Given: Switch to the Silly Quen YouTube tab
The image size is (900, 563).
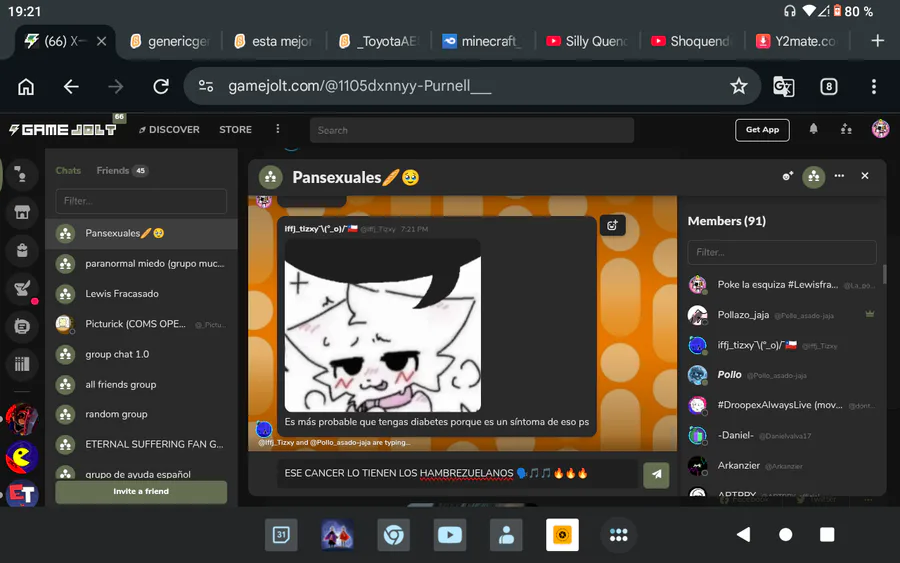Looking at the screenshot, I should coord(587,41).
